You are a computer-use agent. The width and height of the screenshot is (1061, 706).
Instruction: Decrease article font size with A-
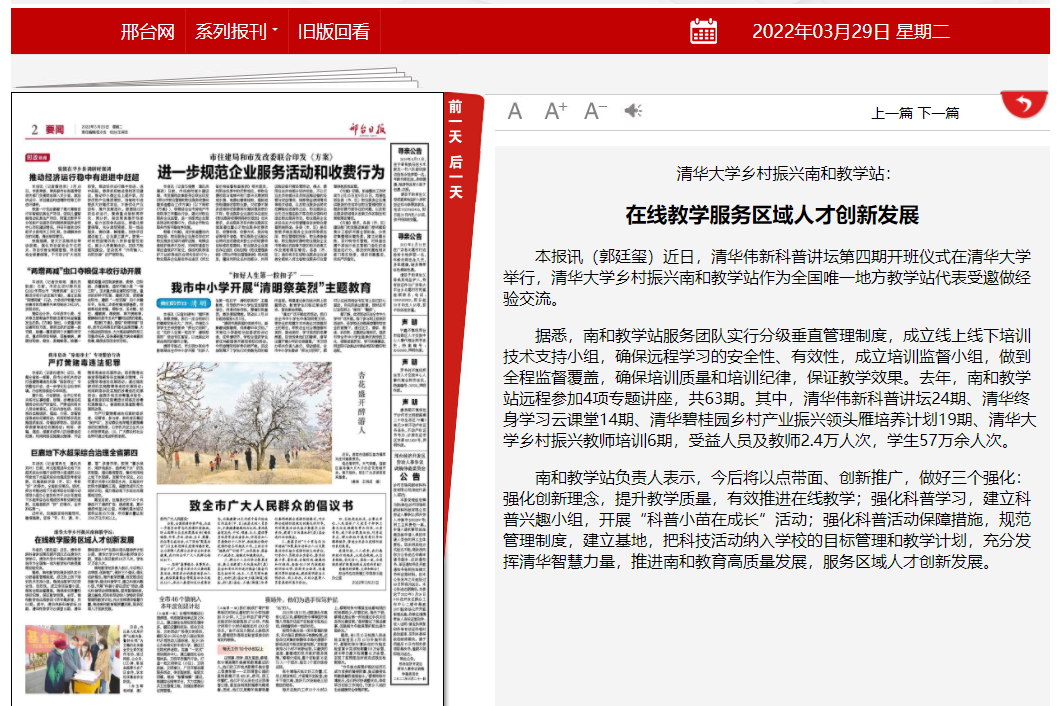pos(595,111)
